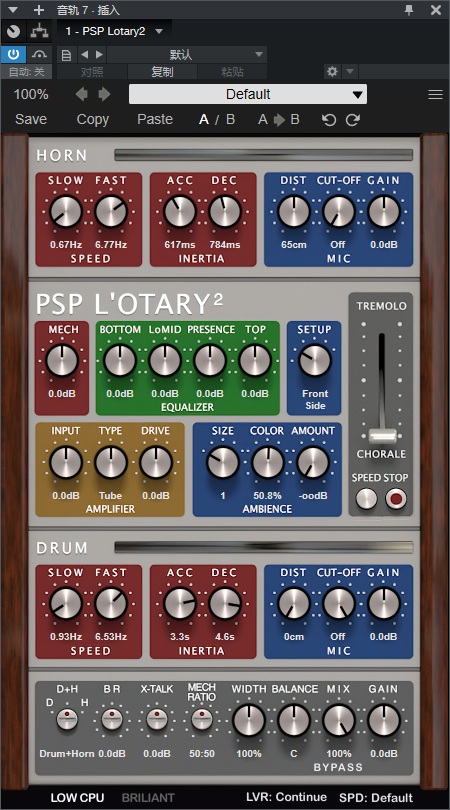Click the Horn SLOW speed knob

pyautogui.click(x=66, y=212)
